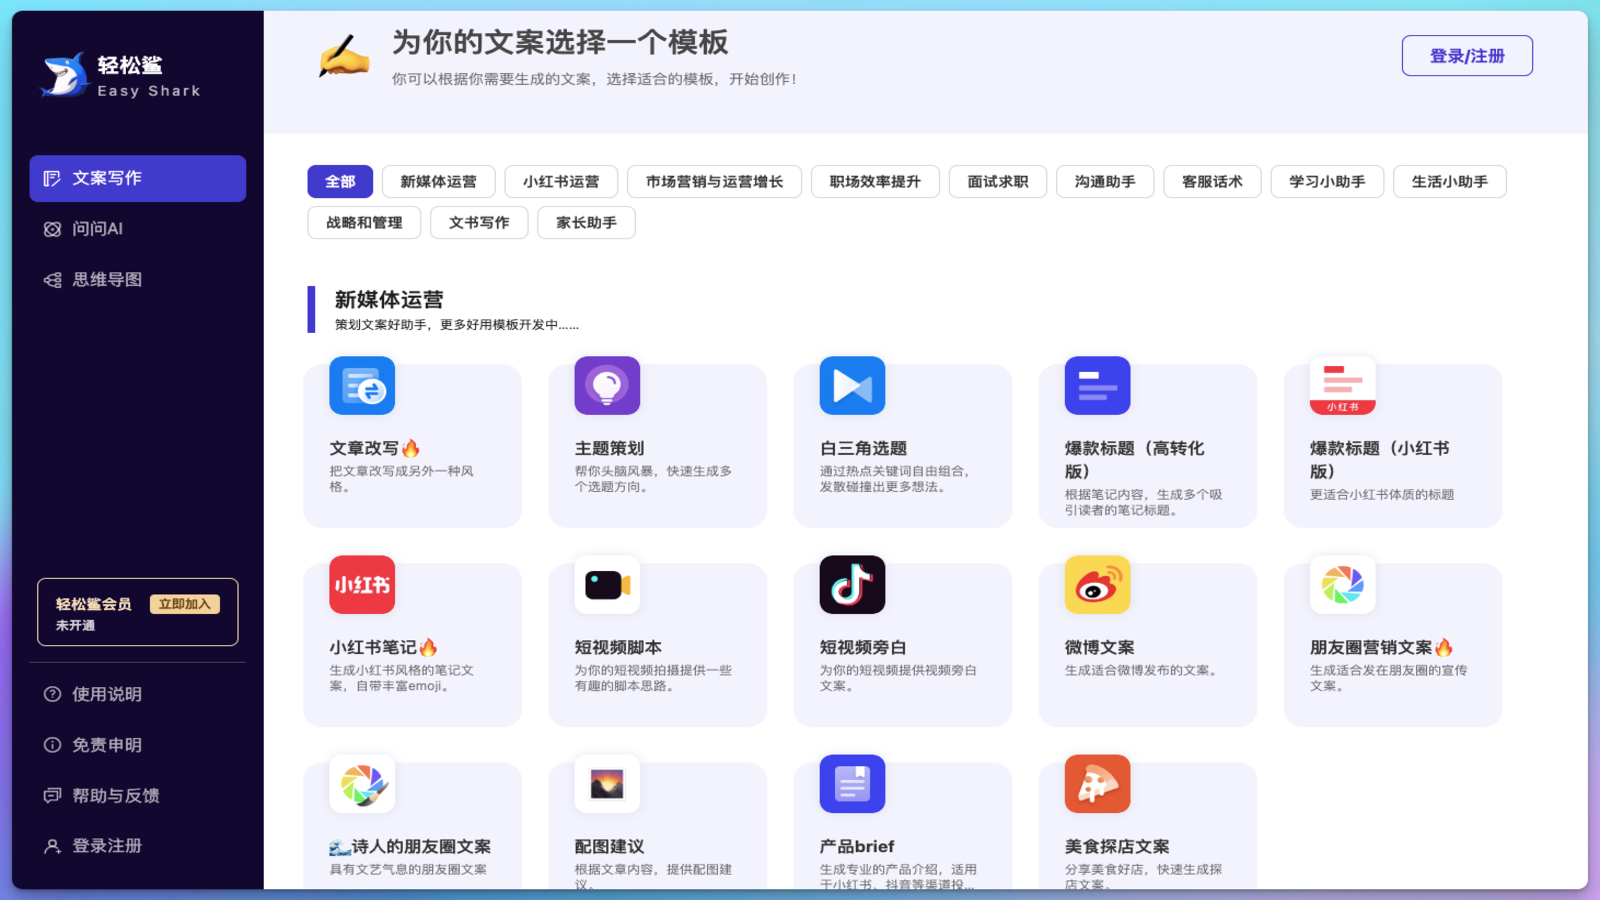Open the 产品brief document icon
The width and height of the screenshot is (1600, 900).
(x=852, y=784)
